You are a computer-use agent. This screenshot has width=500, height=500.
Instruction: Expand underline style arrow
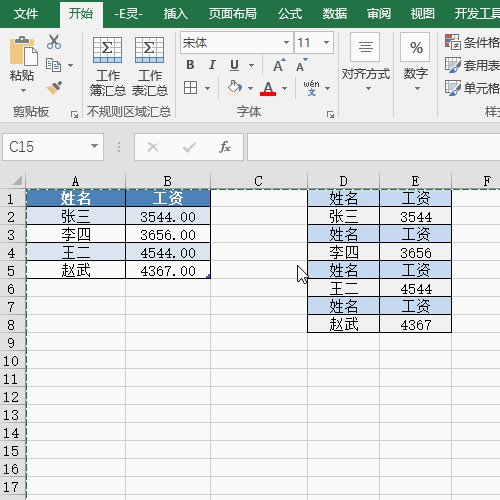coord(252,65)
